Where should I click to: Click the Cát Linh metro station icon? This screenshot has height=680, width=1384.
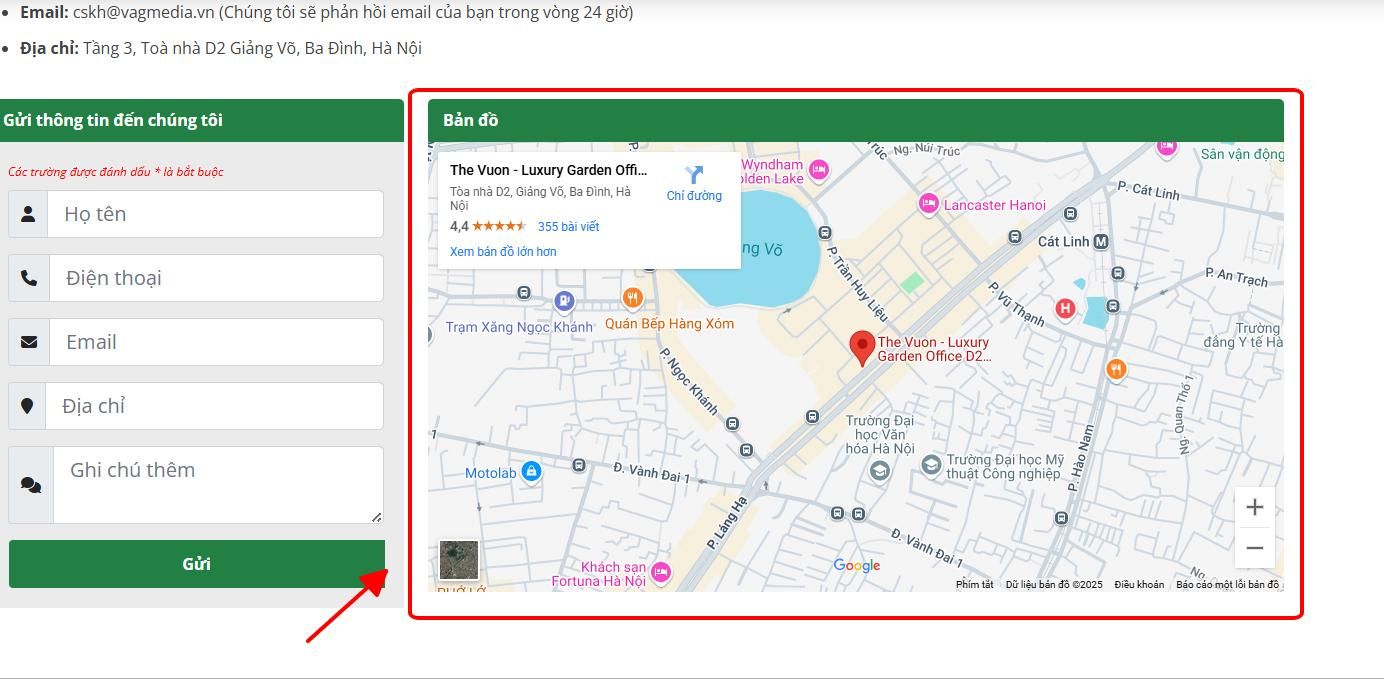coord(1101,242)
